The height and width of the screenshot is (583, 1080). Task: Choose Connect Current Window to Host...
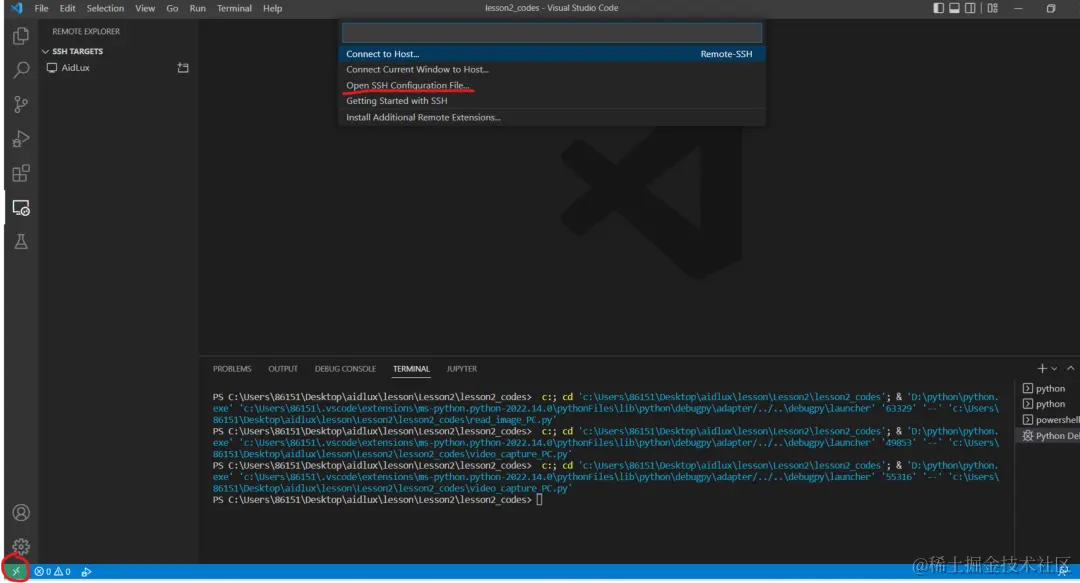tap(552, 69)
